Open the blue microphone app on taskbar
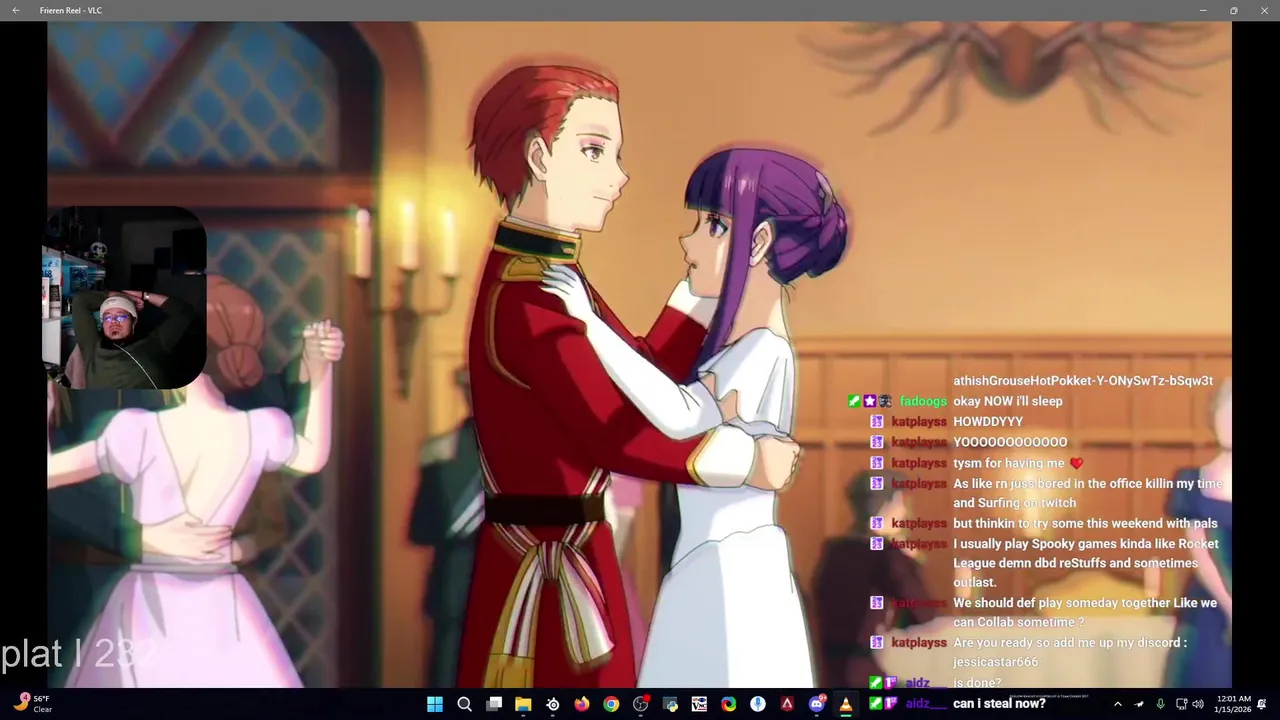 tap(758, 704)
